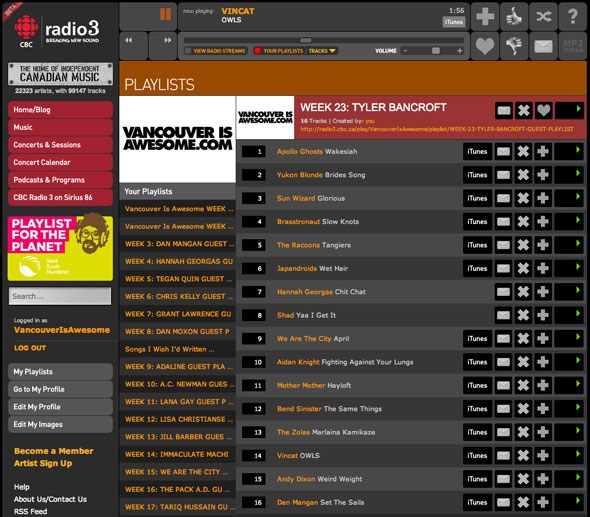Decrease volume with minus button
Image resolution: width=590 pixels, height=517 pixels.
click(x=405, y=51)
